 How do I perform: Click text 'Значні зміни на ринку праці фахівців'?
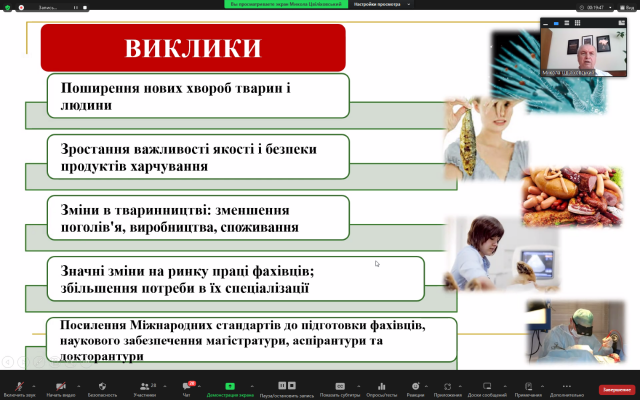coord(186,271)
